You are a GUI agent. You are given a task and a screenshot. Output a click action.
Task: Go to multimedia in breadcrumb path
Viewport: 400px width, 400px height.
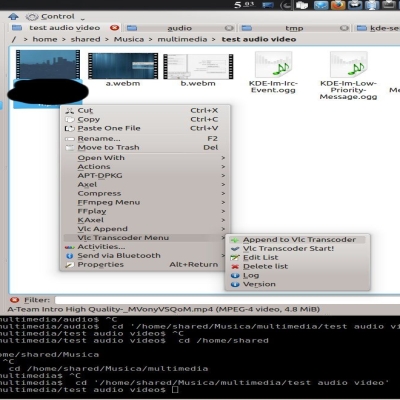click(182, 39)
